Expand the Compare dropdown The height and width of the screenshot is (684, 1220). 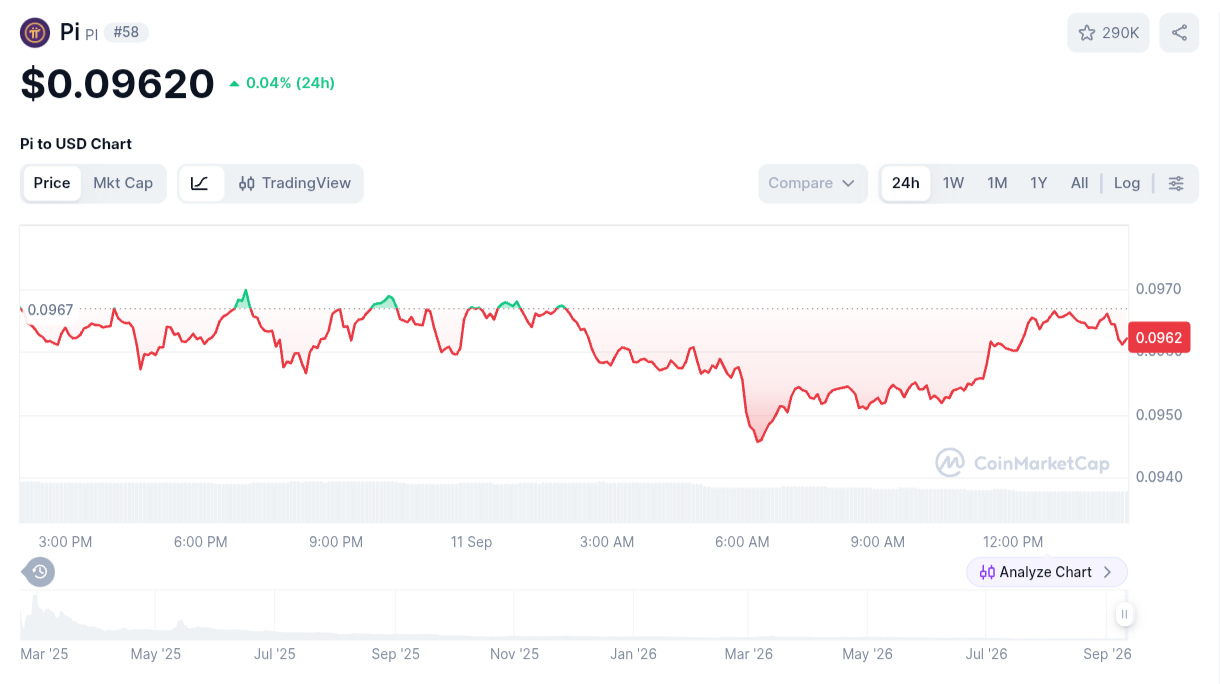[813, 183]
